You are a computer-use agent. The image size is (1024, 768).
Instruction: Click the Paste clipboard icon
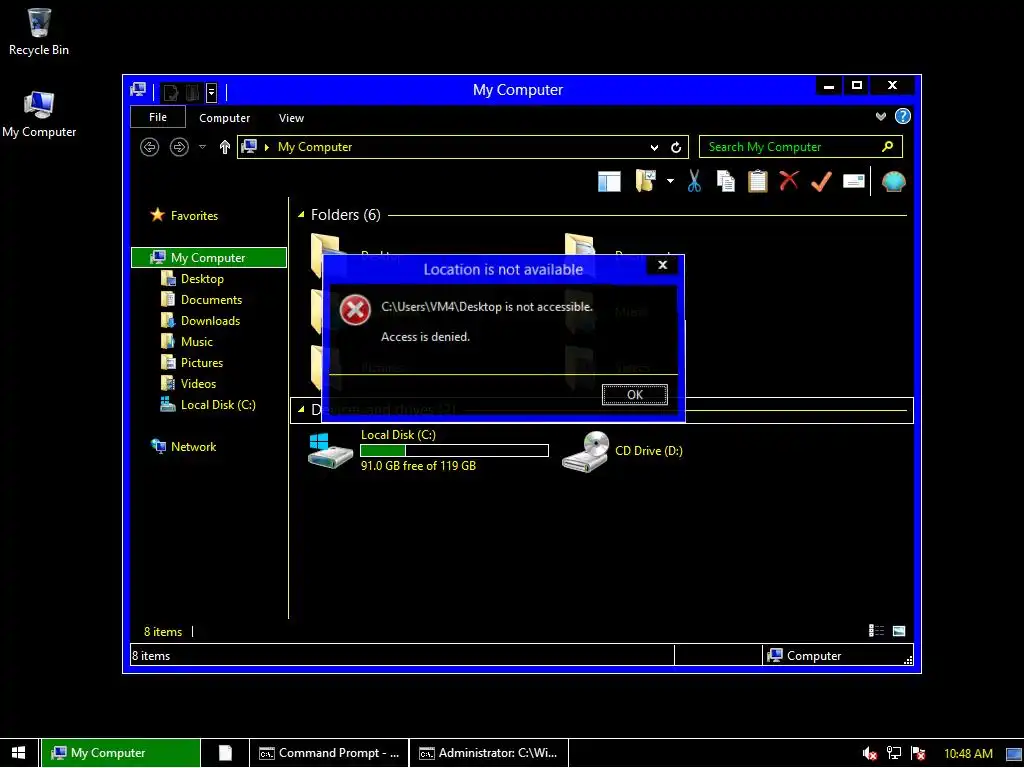pos(758,181)
